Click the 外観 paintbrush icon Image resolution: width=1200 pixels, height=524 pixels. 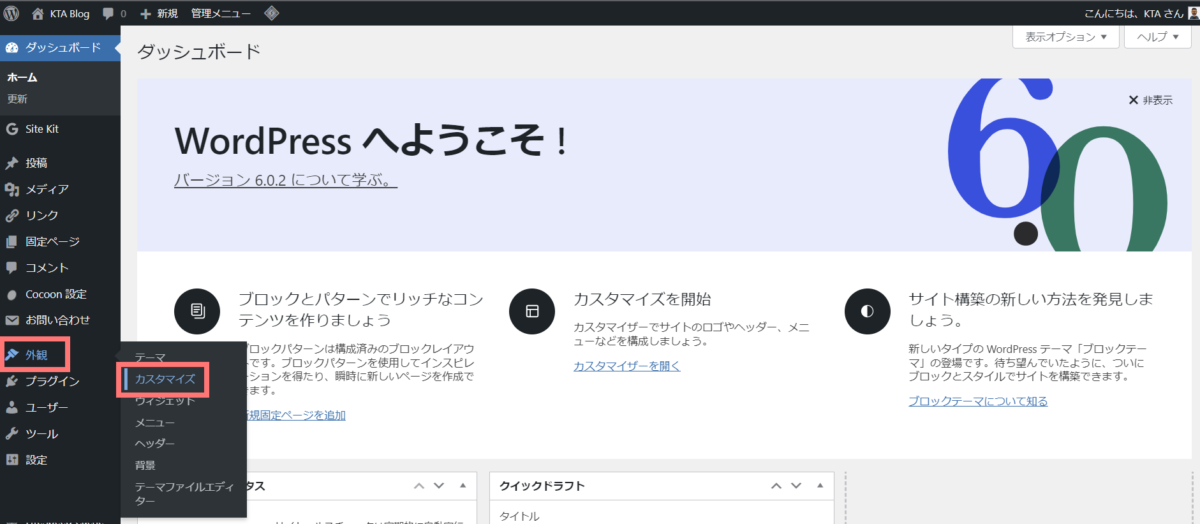[x=12, y=354]
